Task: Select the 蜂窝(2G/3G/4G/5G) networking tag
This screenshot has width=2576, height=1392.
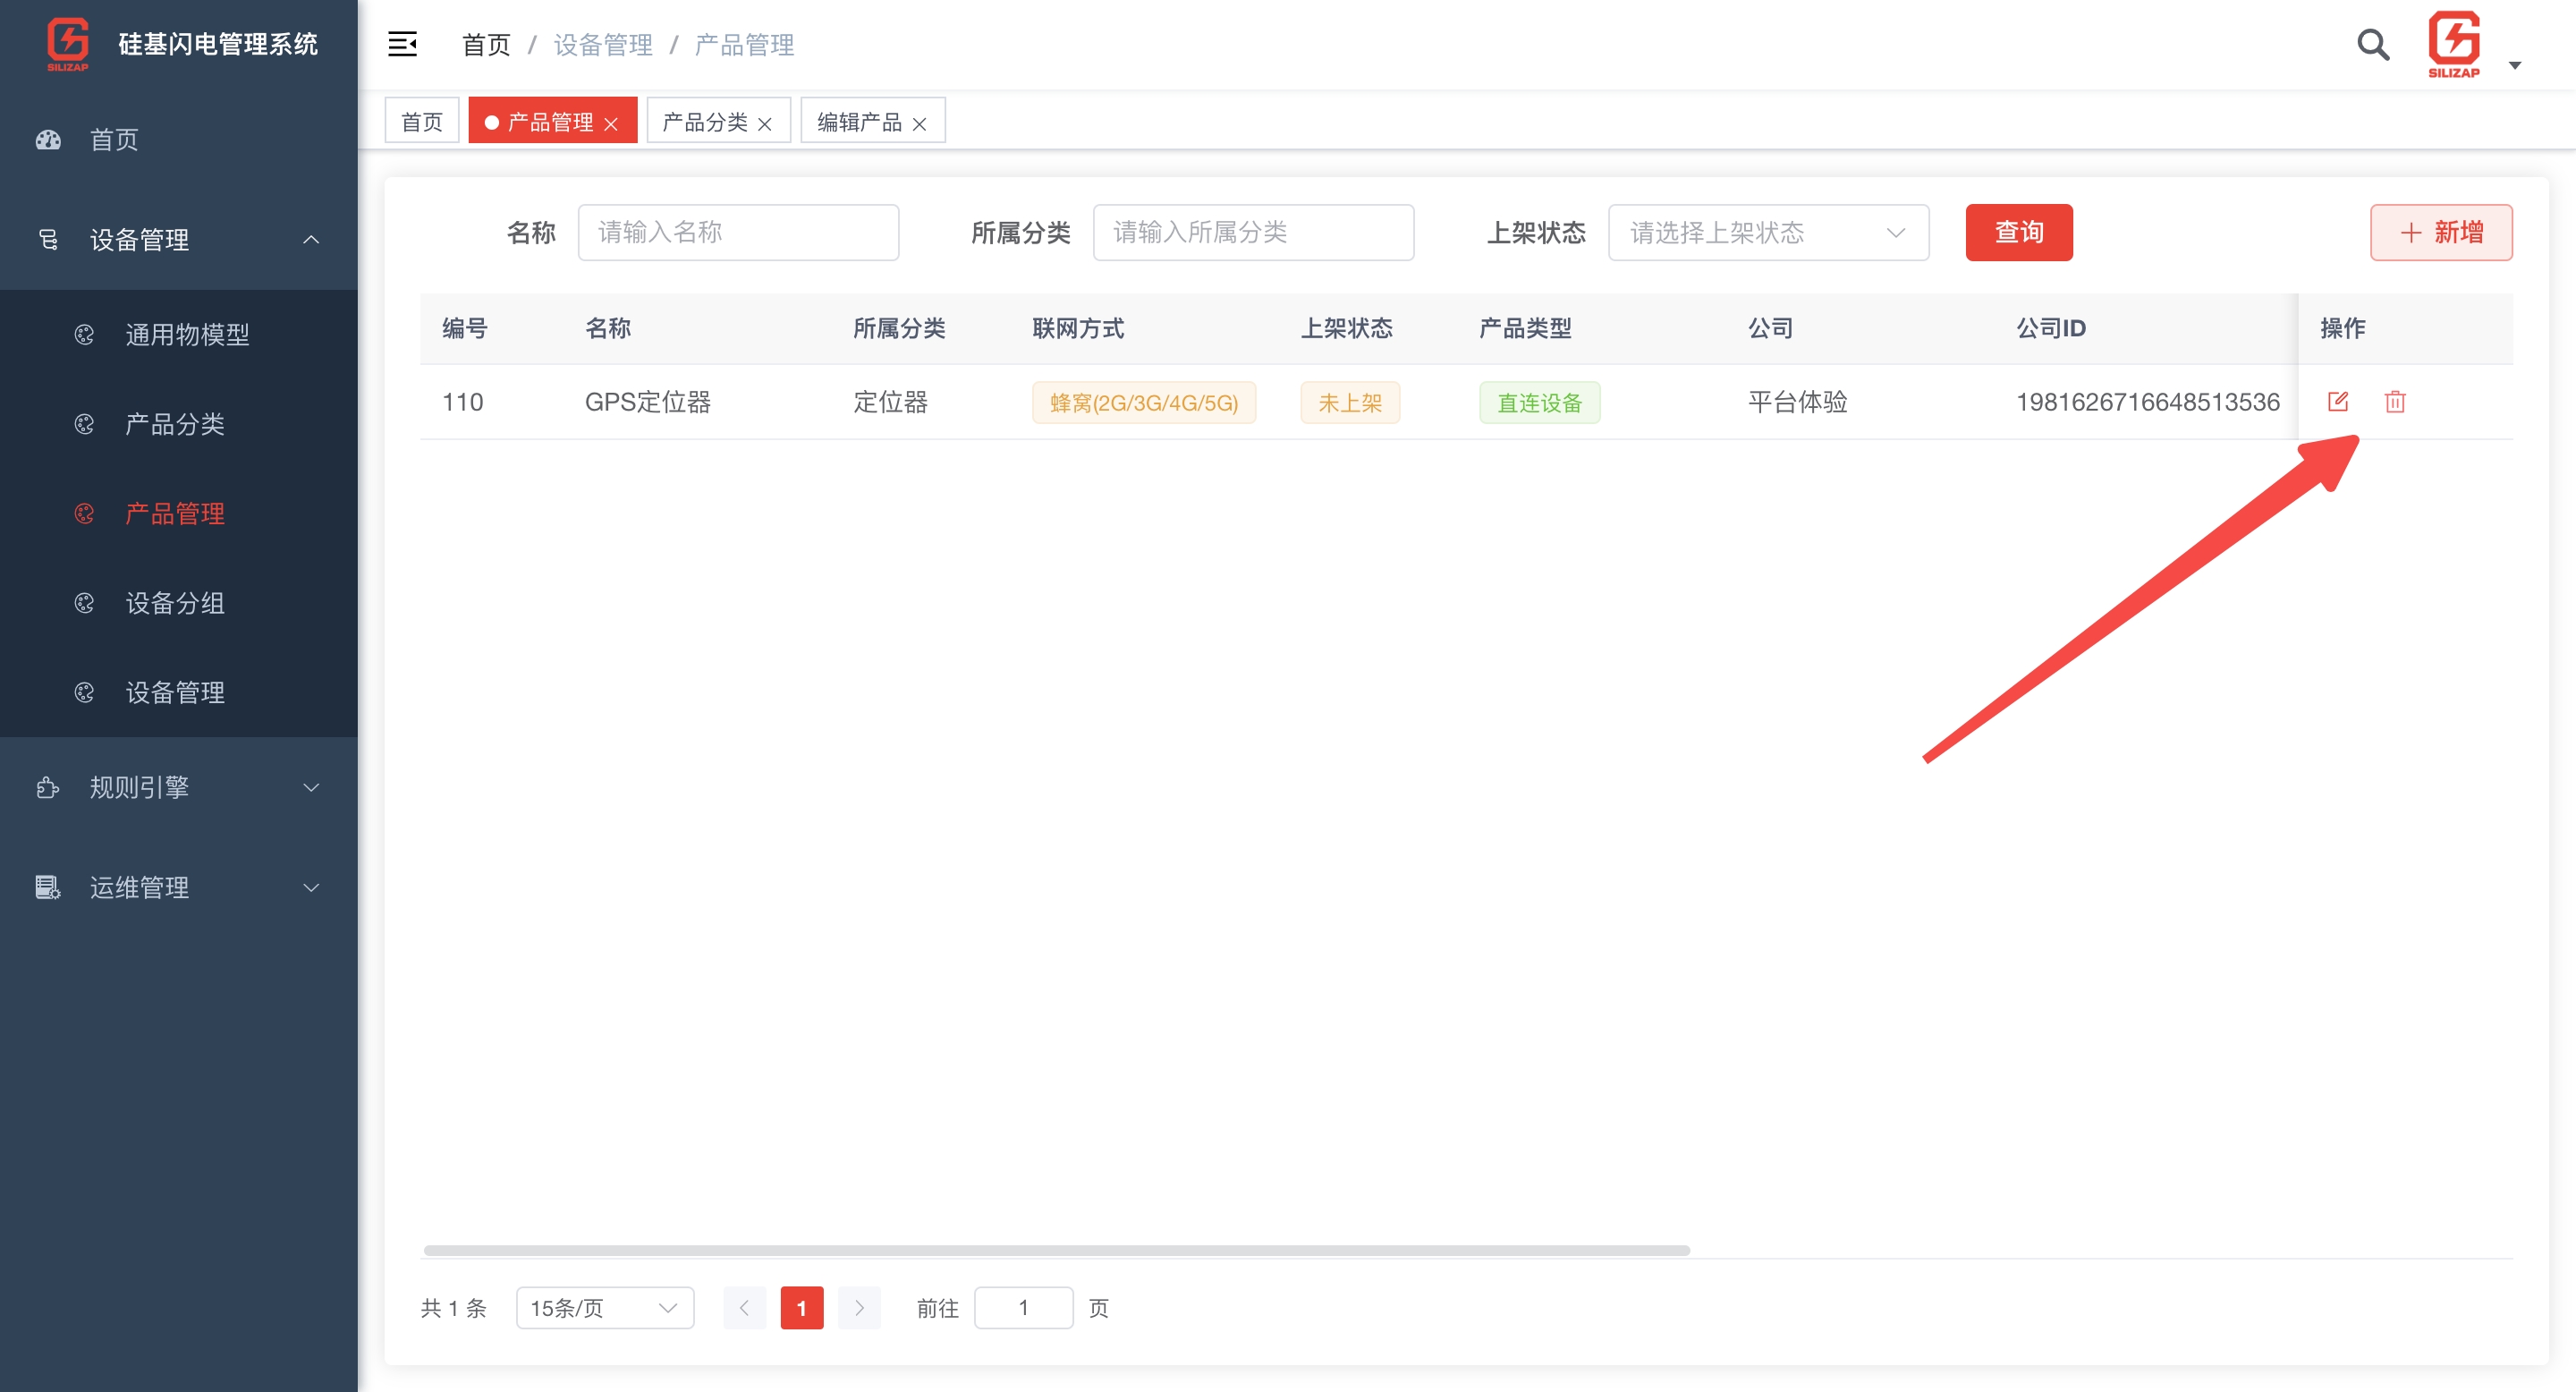Action: (1144, 402)
